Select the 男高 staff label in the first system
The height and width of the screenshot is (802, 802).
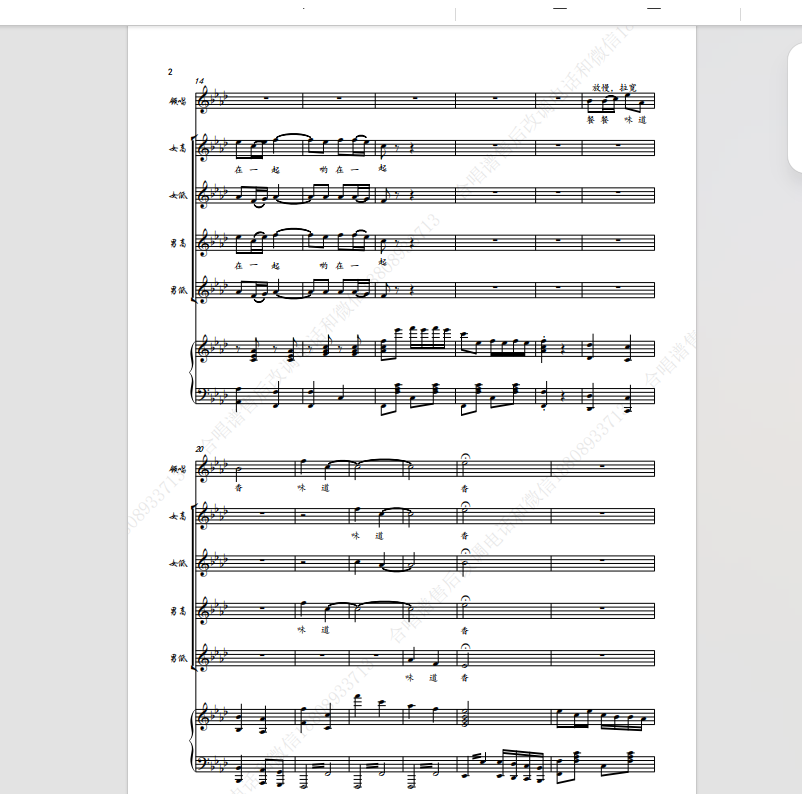[x=177, y=243]
